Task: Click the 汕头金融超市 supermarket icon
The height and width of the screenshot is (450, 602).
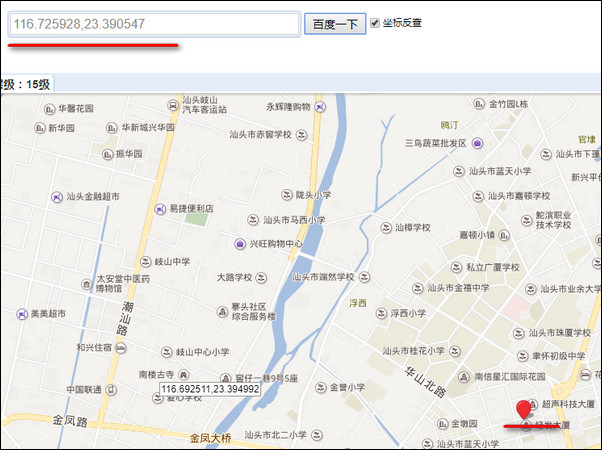Action: (x=57, y=197)
